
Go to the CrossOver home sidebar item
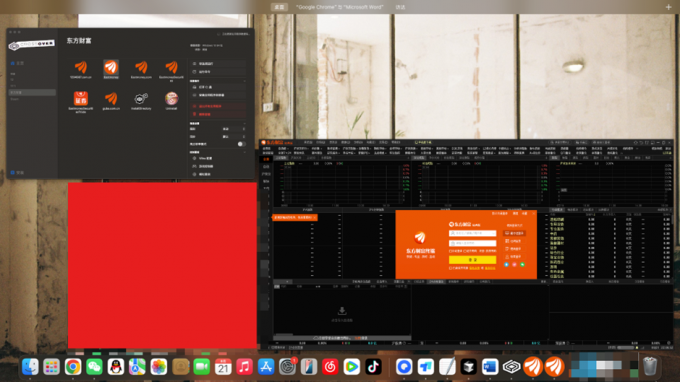pos(17,63)
